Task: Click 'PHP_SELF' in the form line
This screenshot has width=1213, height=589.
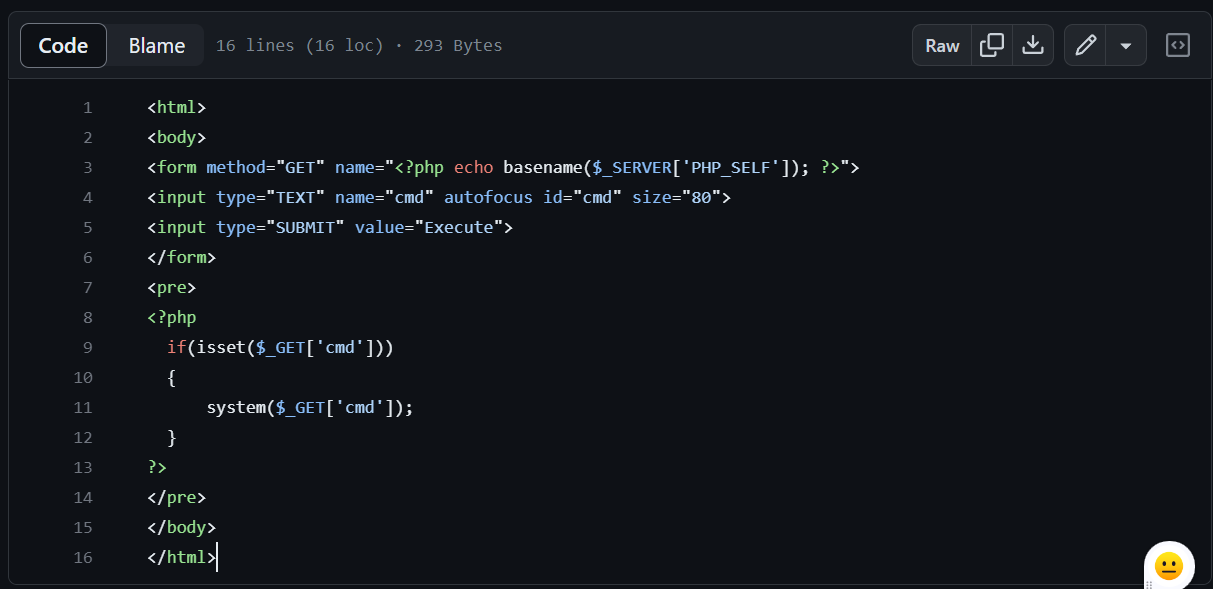Action: pos(731,167)
